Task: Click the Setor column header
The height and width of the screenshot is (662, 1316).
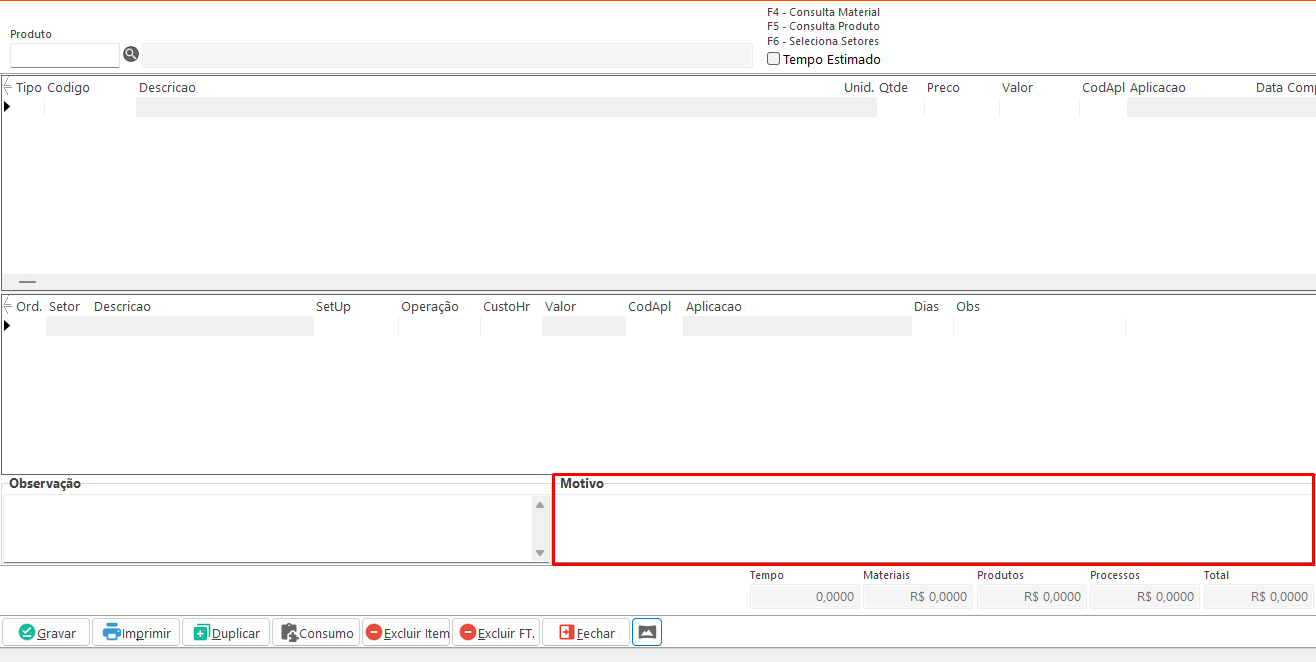Action: click(64, 307)
